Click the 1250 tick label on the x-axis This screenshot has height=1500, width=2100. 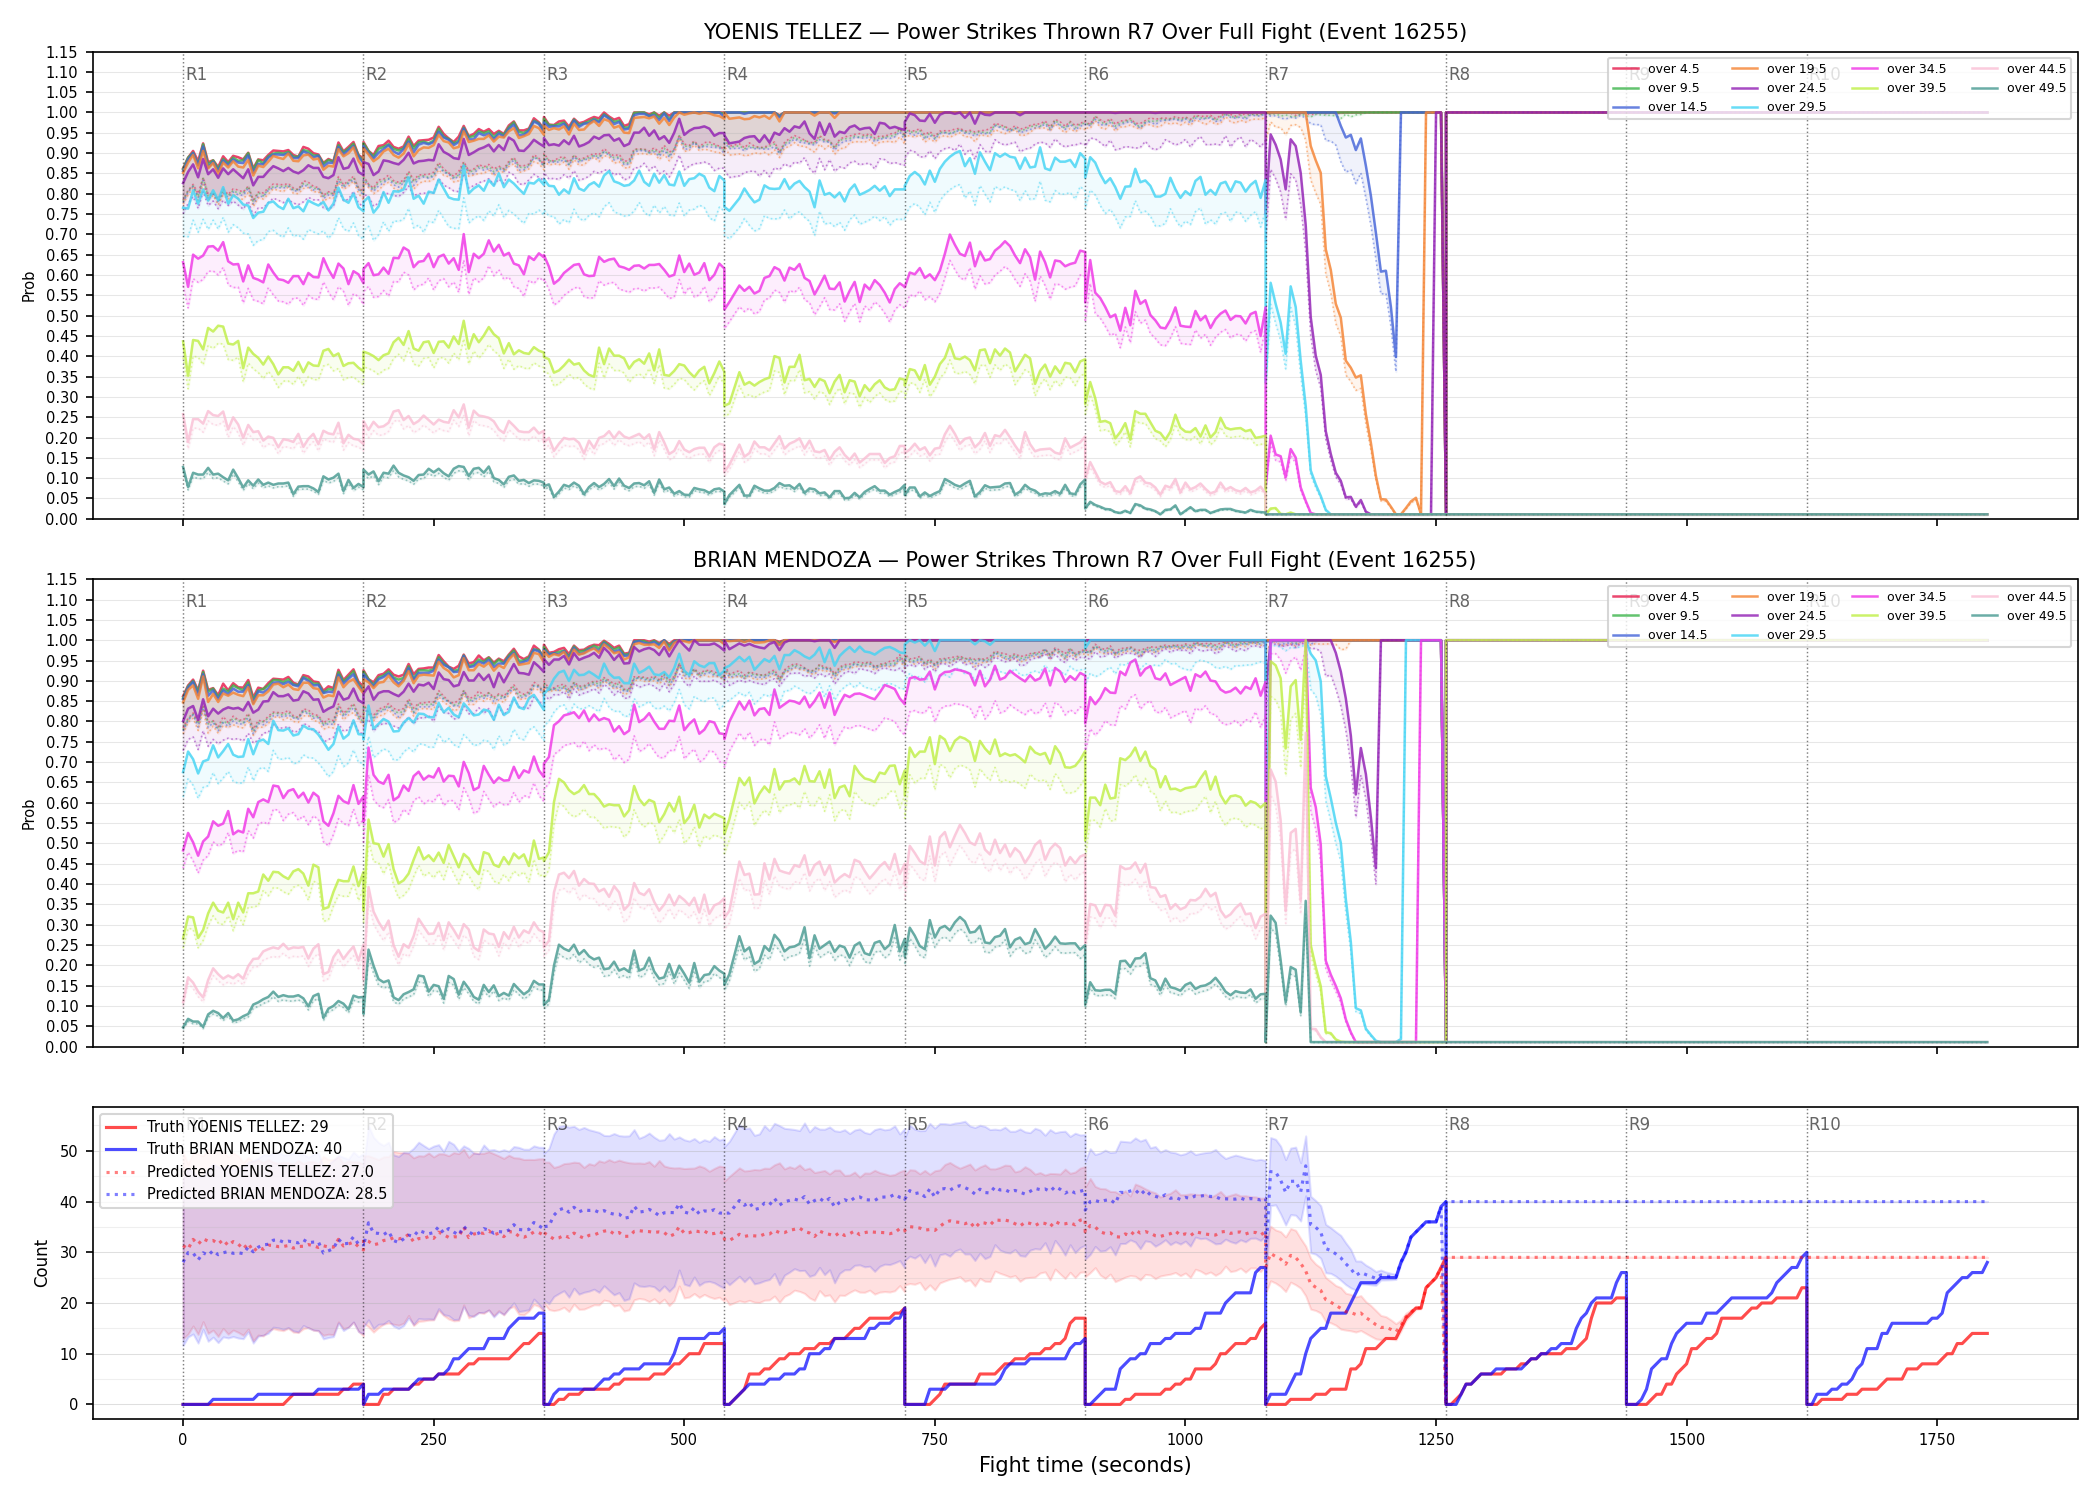click(x=1436, y=1439)
